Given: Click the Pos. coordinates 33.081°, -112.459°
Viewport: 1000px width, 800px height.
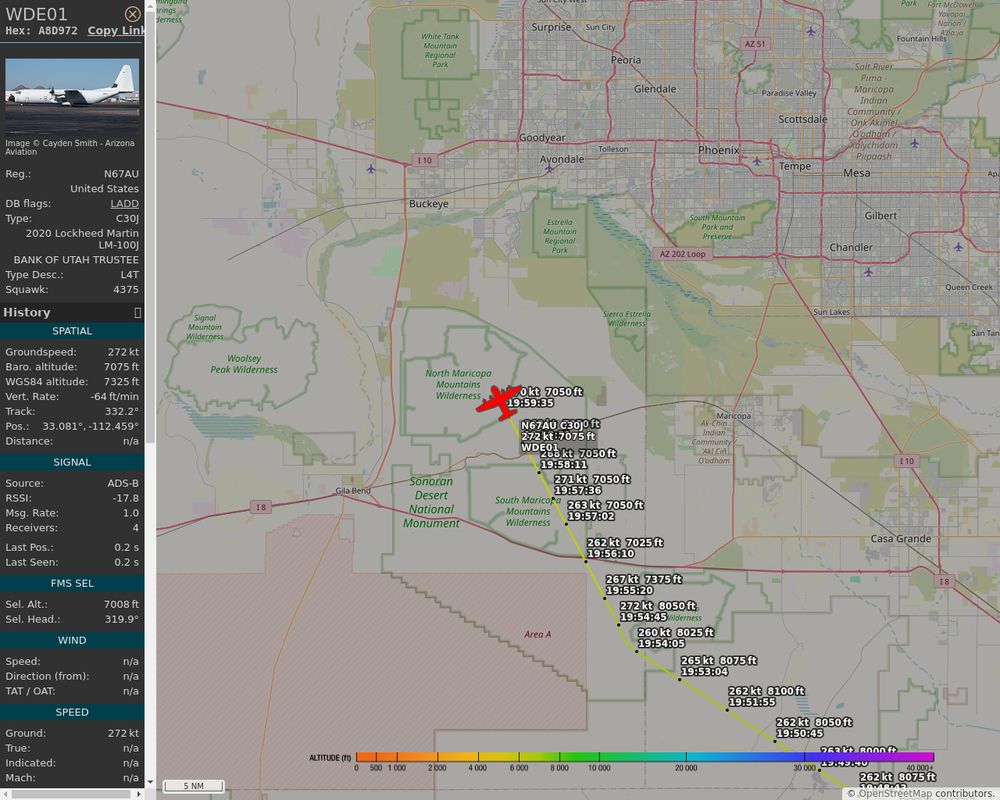Looking at the screenshot, I should (x=90, y=426).
